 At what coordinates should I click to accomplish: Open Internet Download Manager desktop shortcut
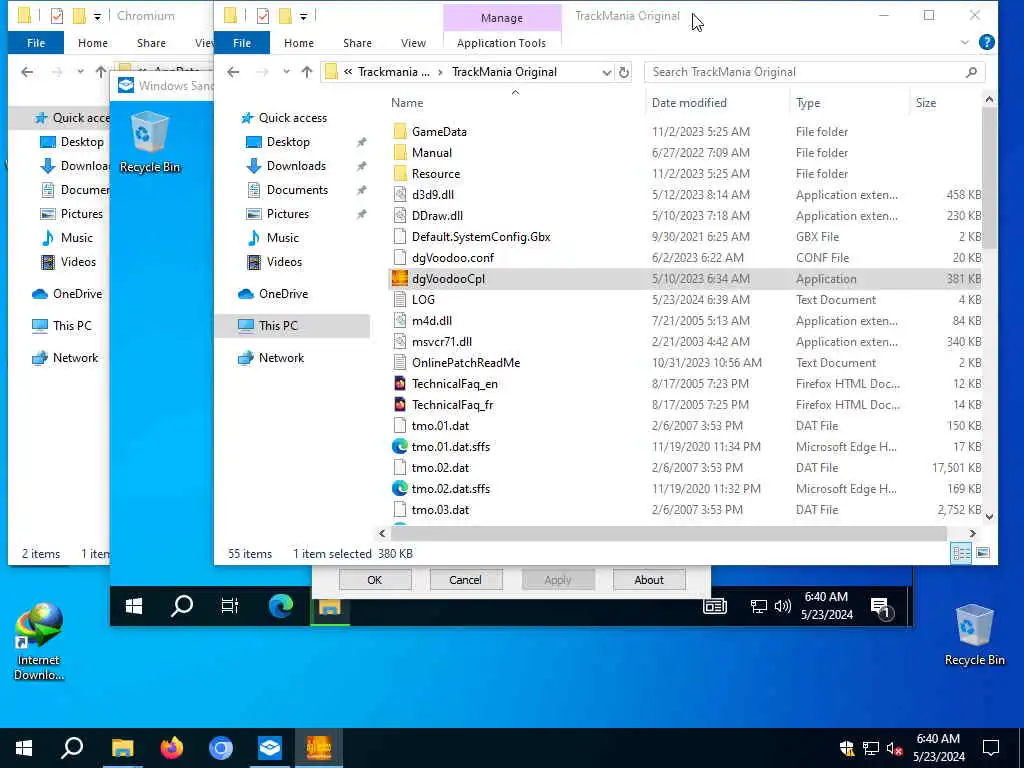coord(39,641)
